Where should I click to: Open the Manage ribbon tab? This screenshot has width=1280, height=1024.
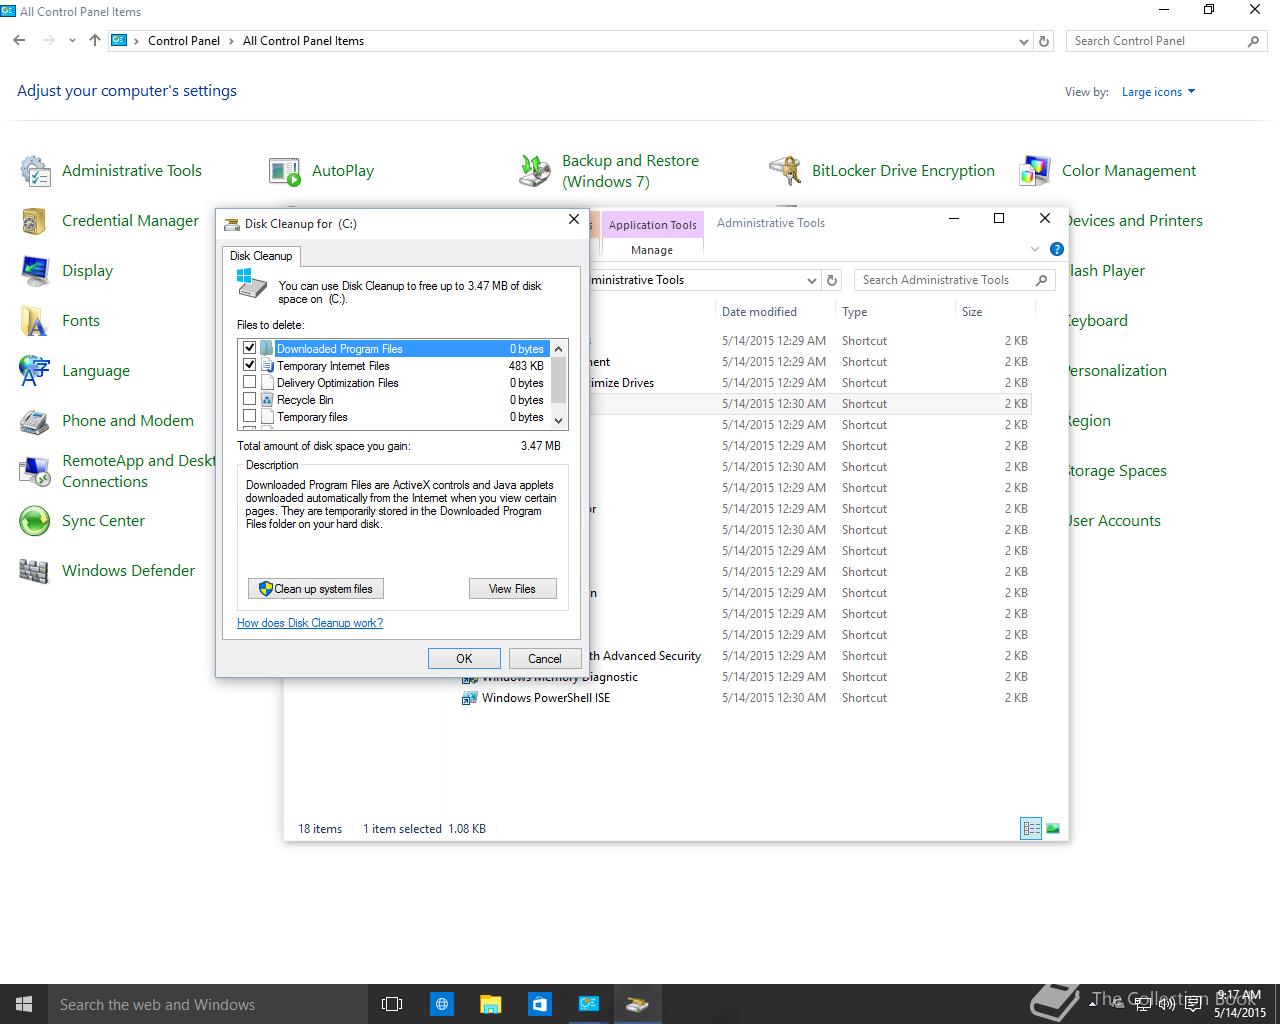(652, 250)
